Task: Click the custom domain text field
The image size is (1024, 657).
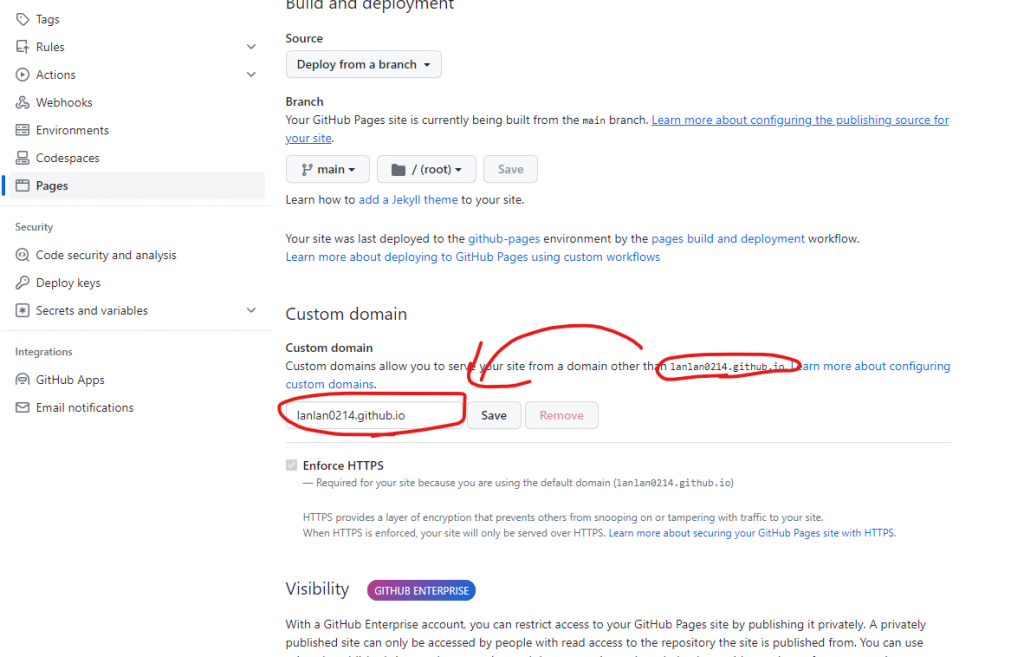Action: tap(375, 415)
